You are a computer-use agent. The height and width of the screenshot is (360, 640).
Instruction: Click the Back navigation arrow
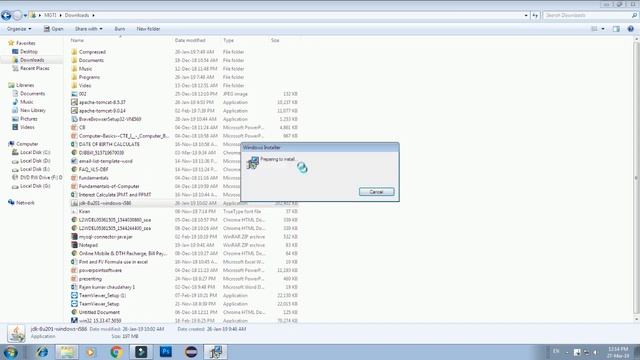pyautogui.click(x=6, y=16)
